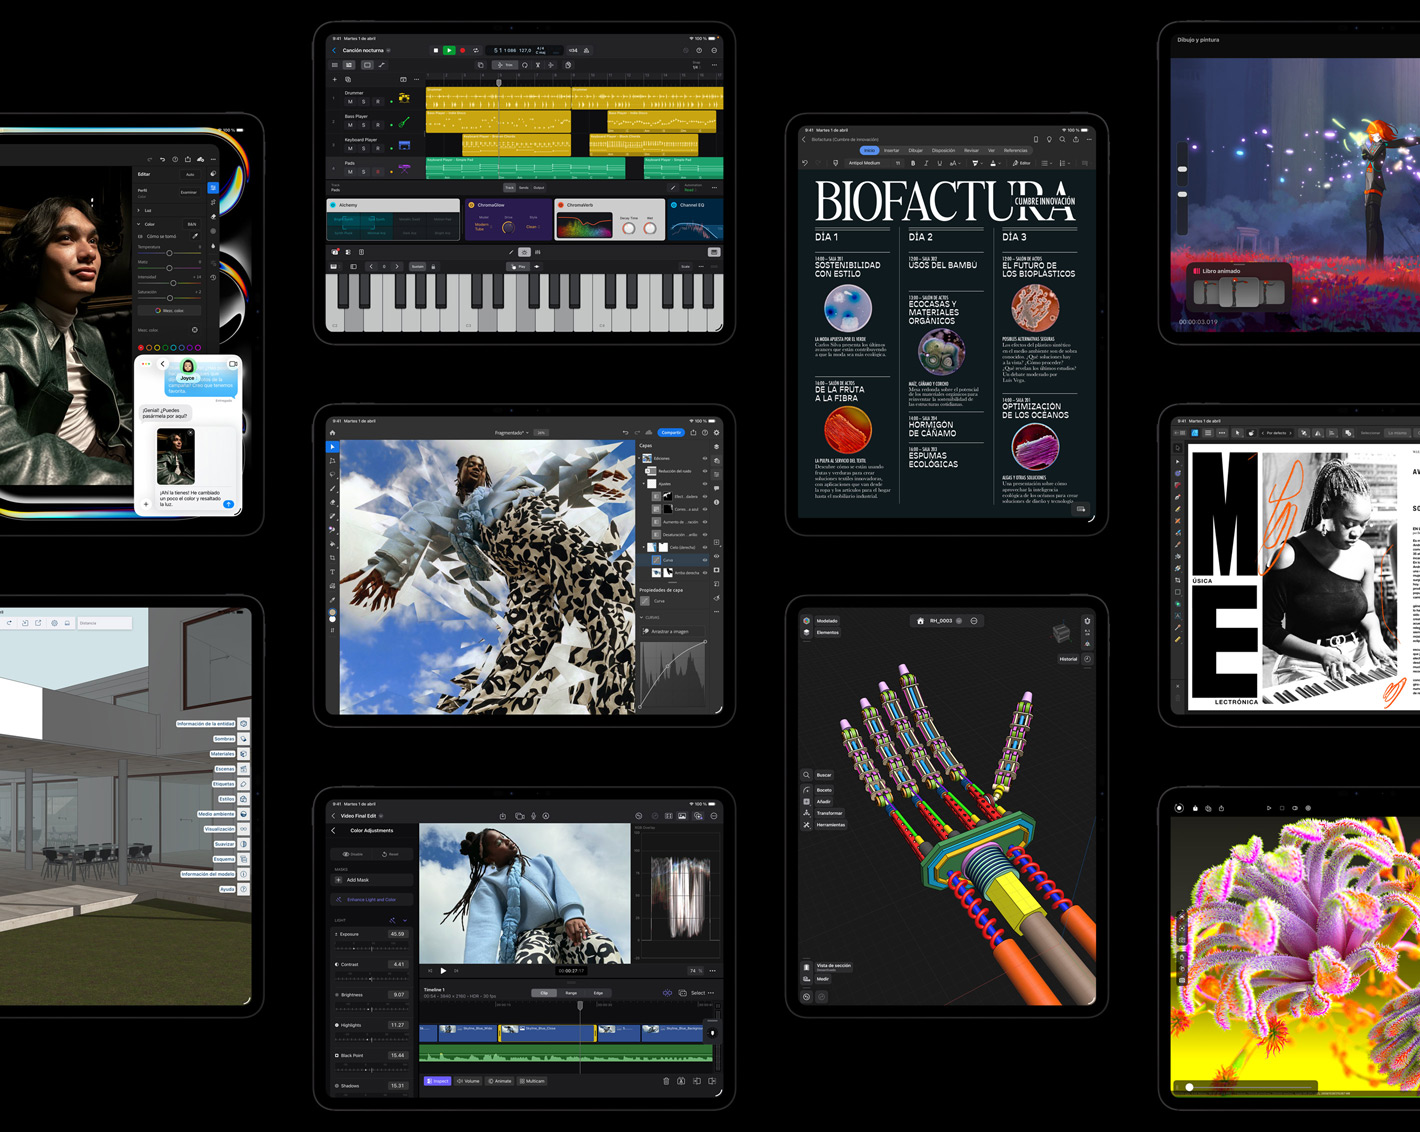Hide the Curva layer with its eye icon
Screen dimensions: 1420x1132
(703, 560)
